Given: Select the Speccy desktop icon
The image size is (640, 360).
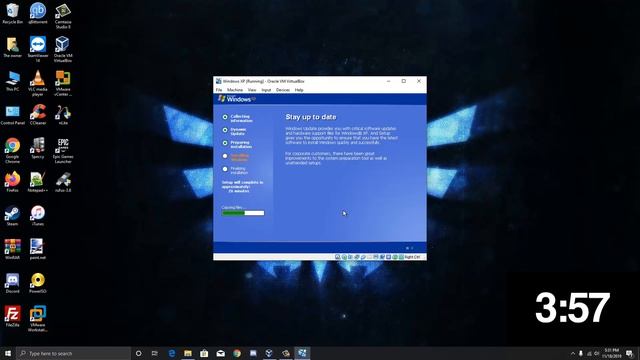Looking at the screenshot, I should click(38, 148).
